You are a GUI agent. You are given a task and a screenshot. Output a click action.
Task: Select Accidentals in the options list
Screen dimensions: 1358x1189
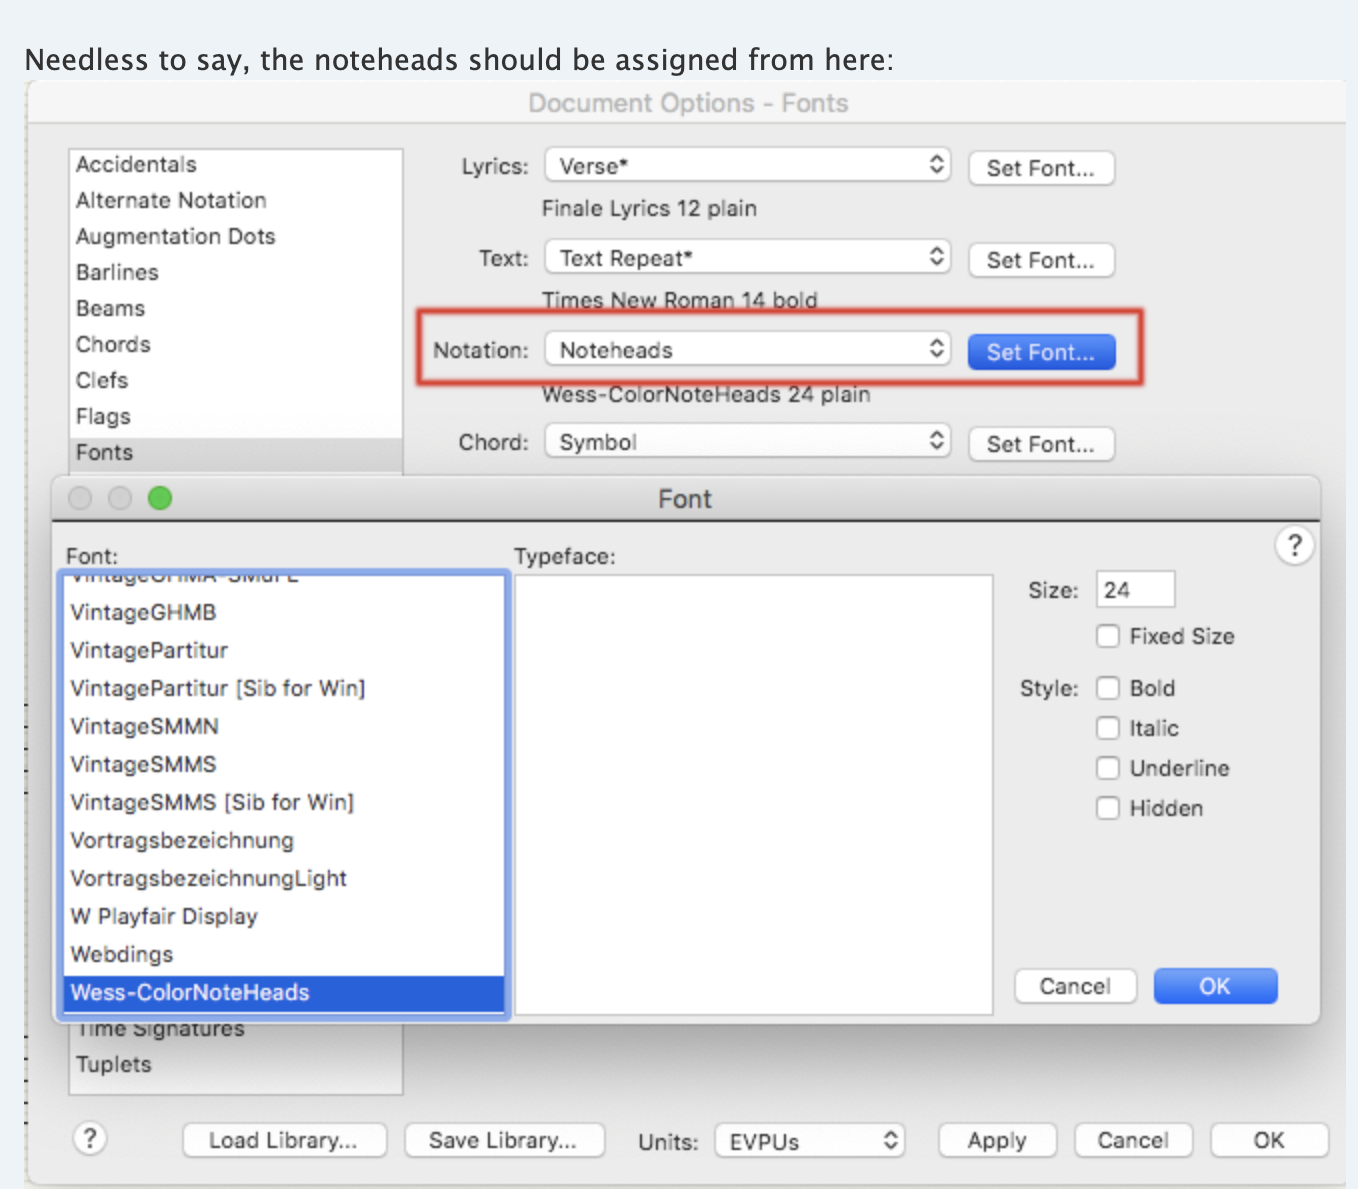tap(137, 164)
